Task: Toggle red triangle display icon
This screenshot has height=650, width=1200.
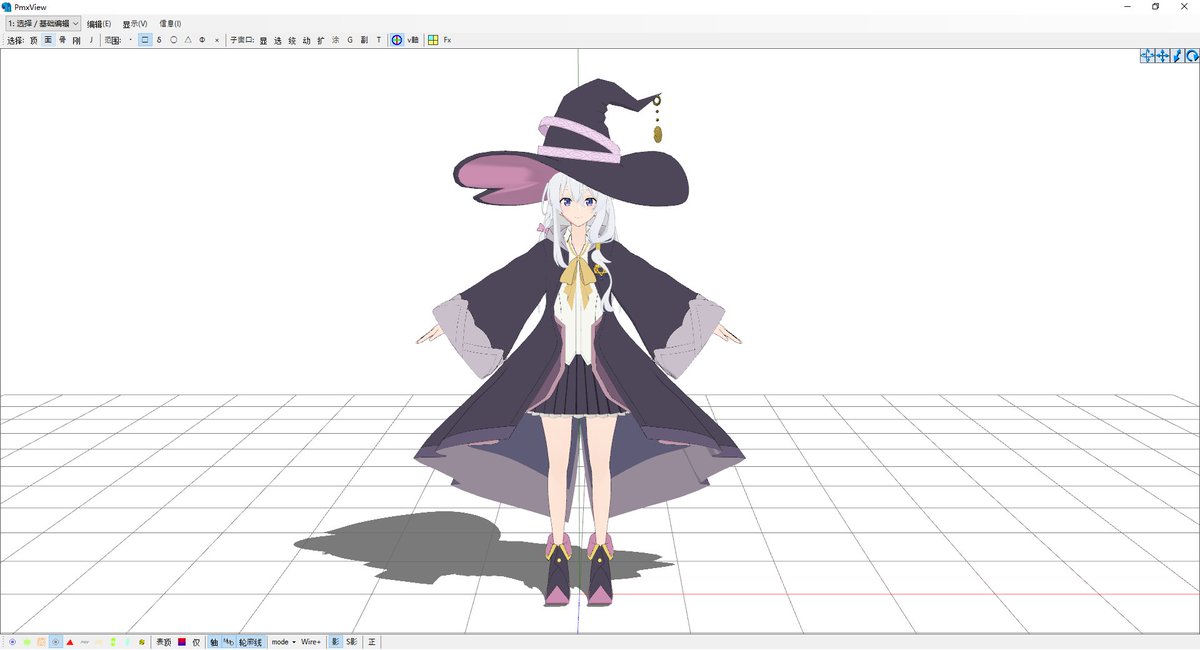Action: pyautogui.click(x=70, y=642)
